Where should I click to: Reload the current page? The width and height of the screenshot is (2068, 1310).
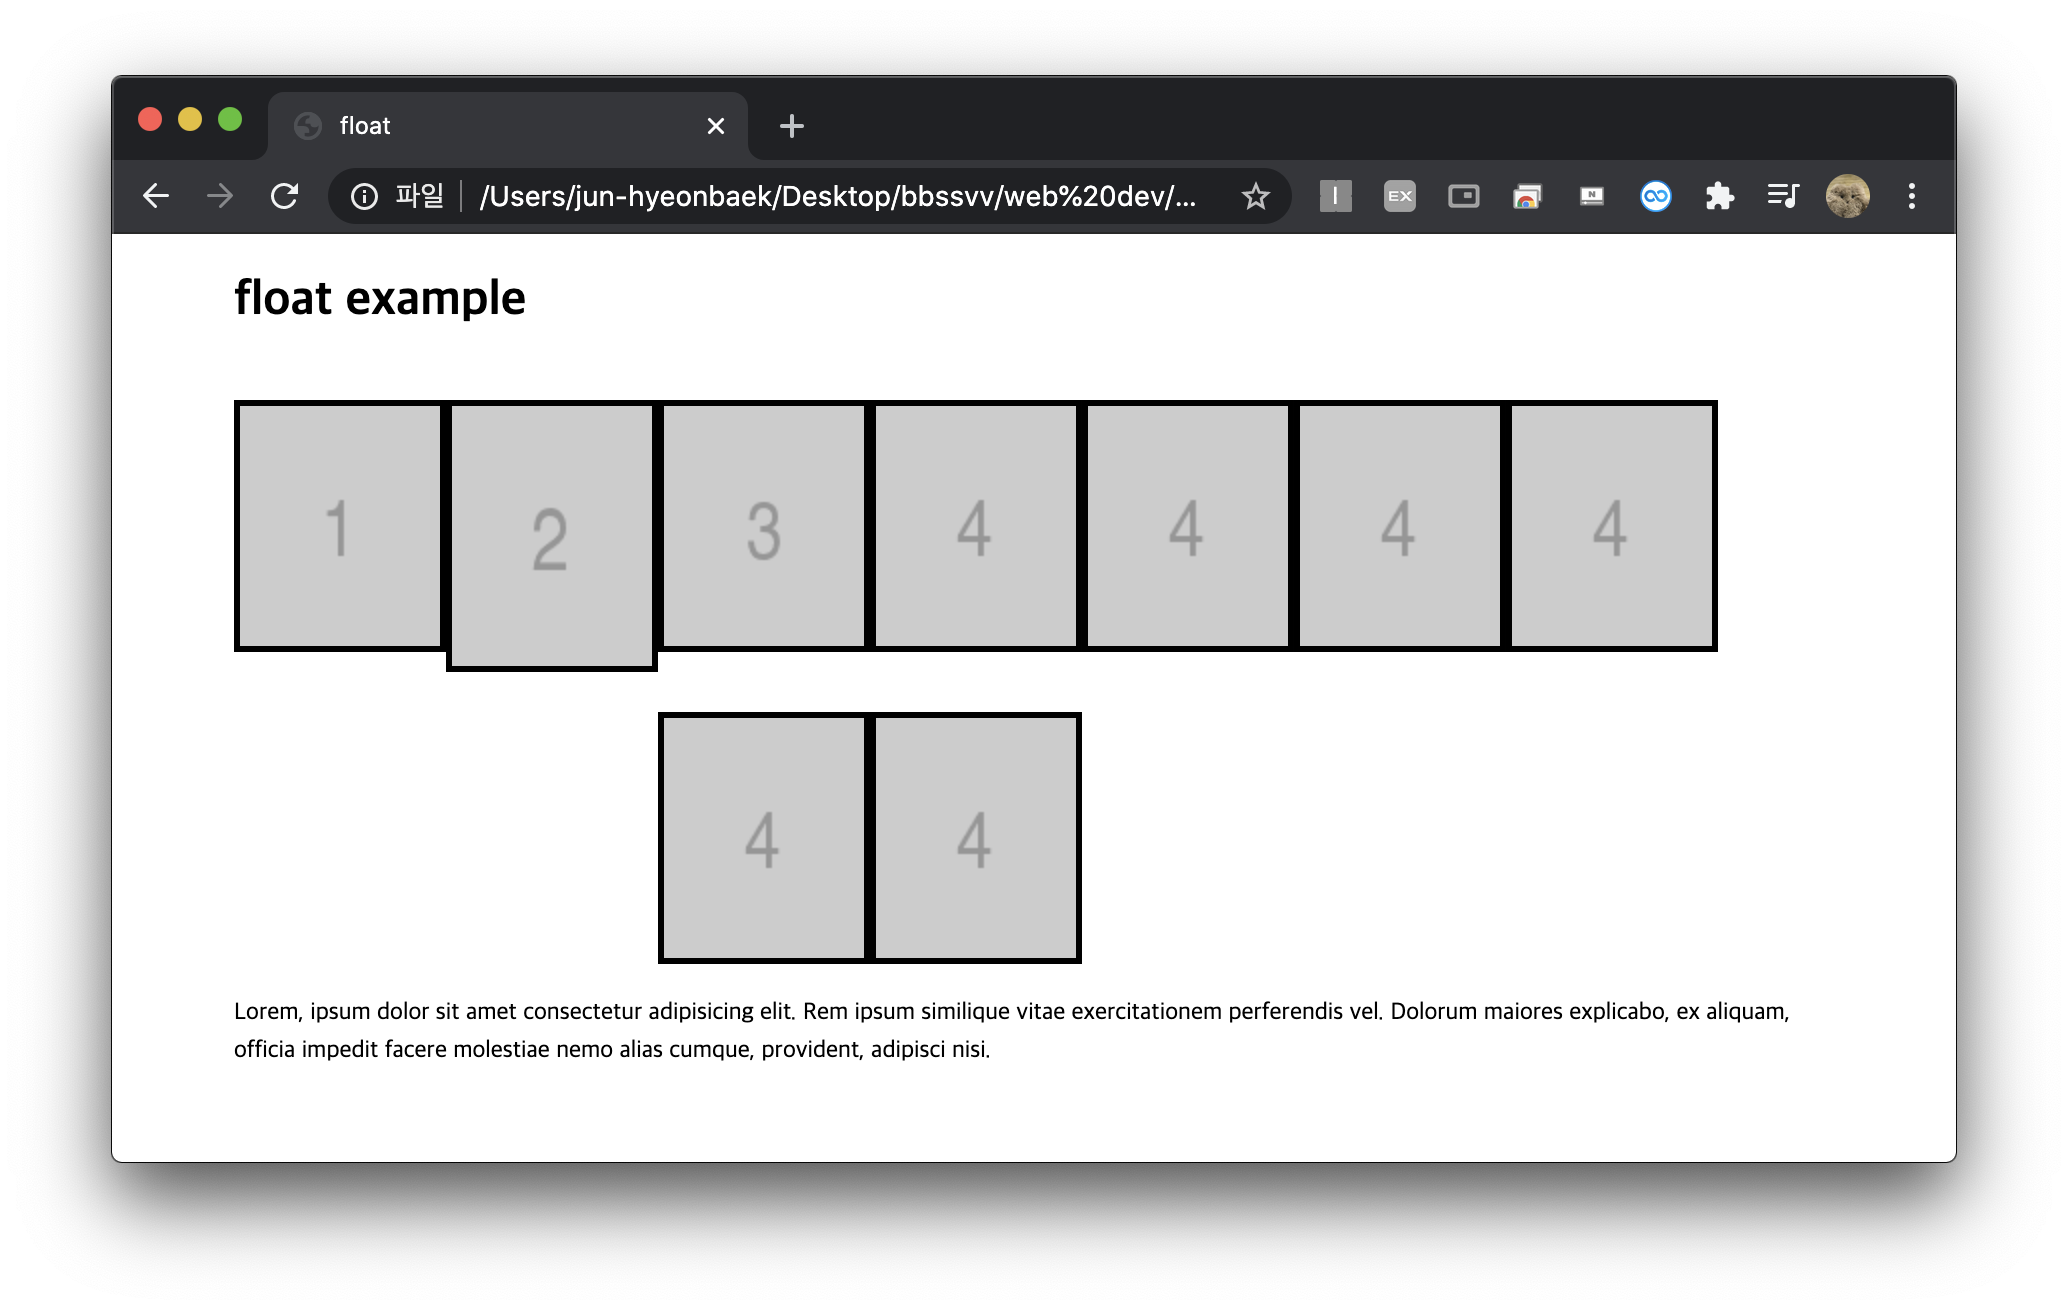pos(285,196)
